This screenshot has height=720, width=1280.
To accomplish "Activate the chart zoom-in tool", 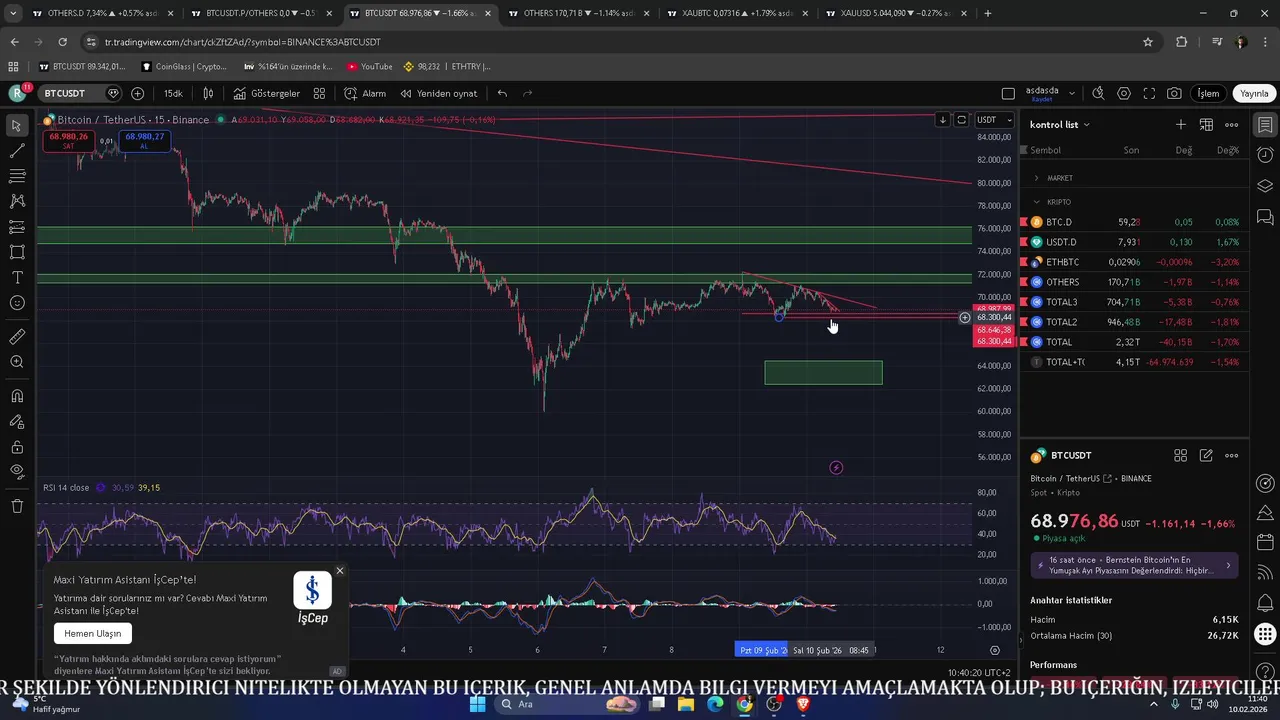I will pos(17,362).
